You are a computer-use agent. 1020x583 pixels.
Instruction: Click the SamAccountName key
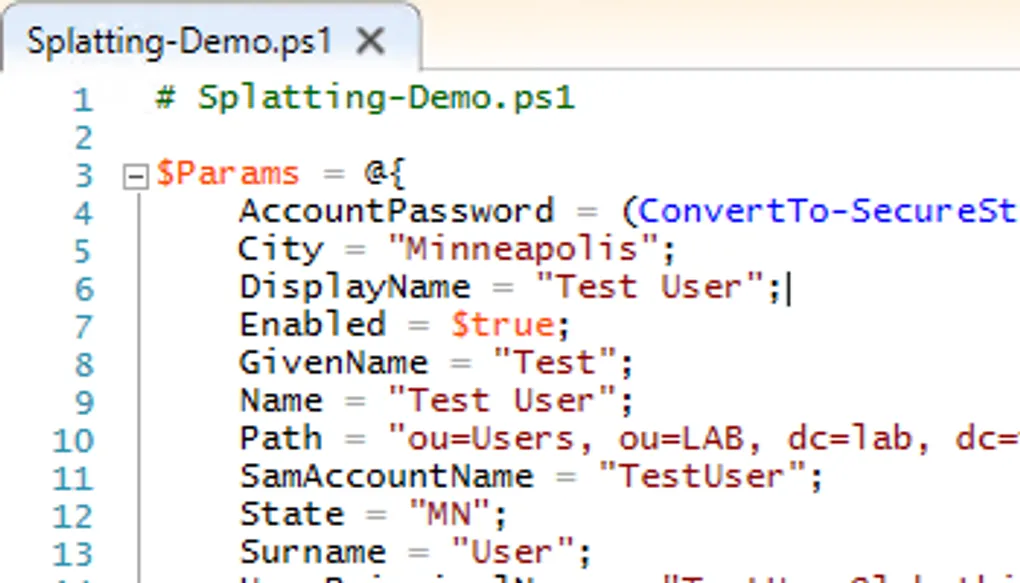point(385,476)
